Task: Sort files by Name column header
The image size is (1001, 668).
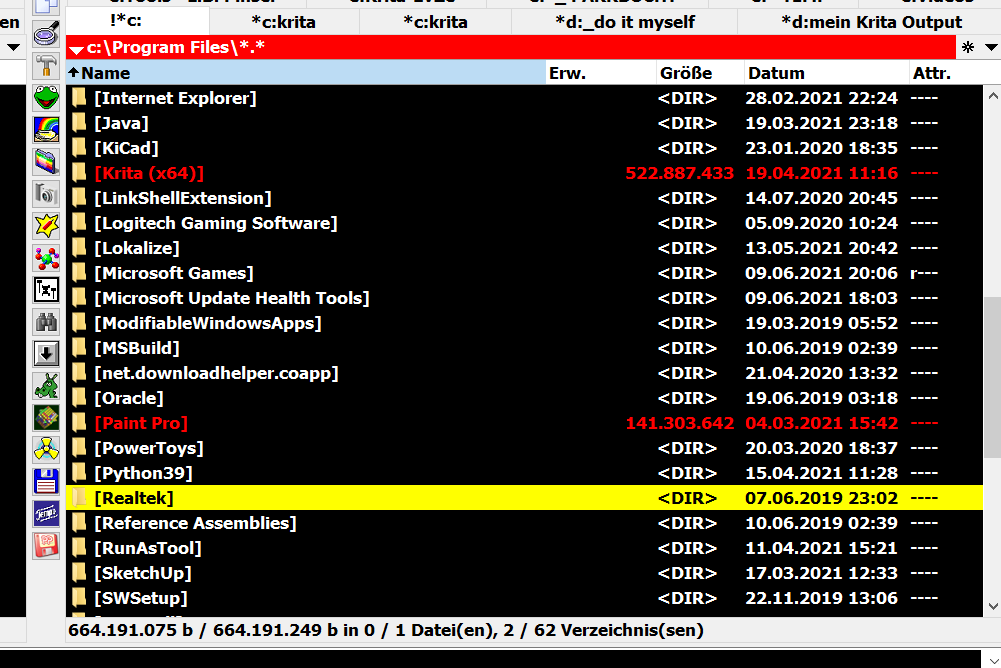Action: click(x=306, y=73)
